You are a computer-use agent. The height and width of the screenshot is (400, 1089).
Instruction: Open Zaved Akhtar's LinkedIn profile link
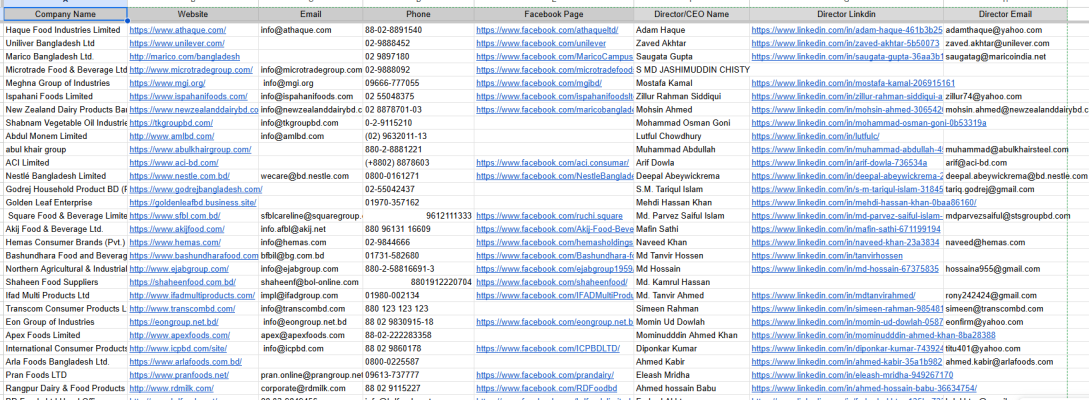point(845,43)
